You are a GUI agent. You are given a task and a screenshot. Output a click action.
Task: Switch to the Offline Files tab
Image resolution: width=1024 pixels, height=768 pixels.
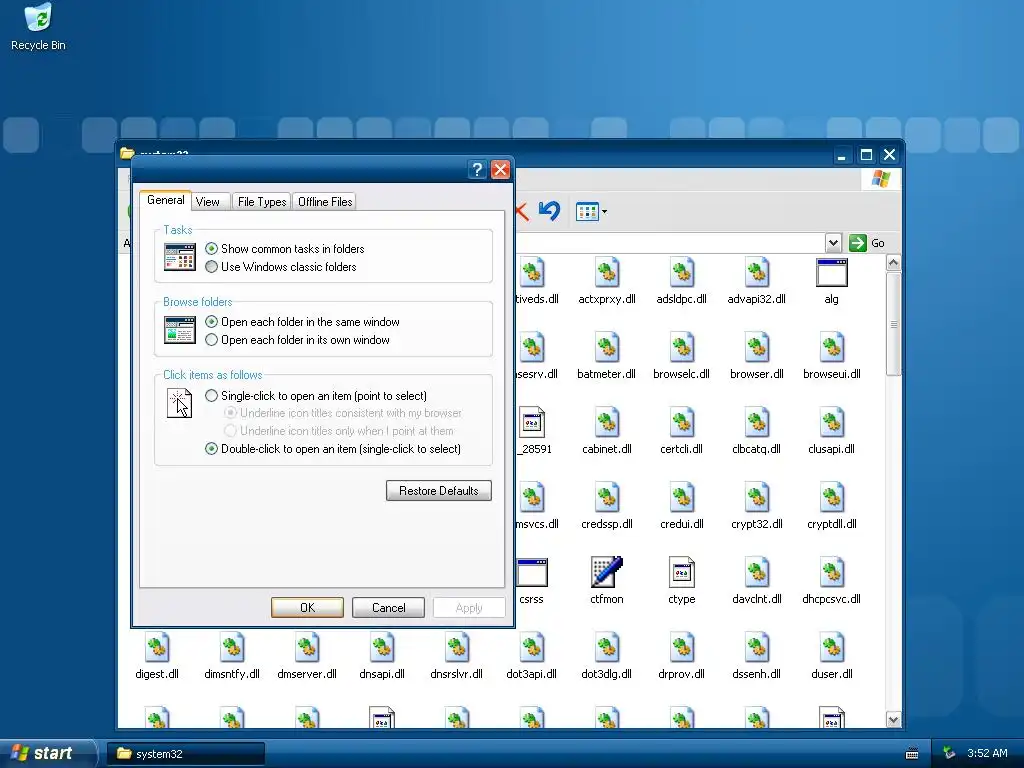click(x=325, y=202)
